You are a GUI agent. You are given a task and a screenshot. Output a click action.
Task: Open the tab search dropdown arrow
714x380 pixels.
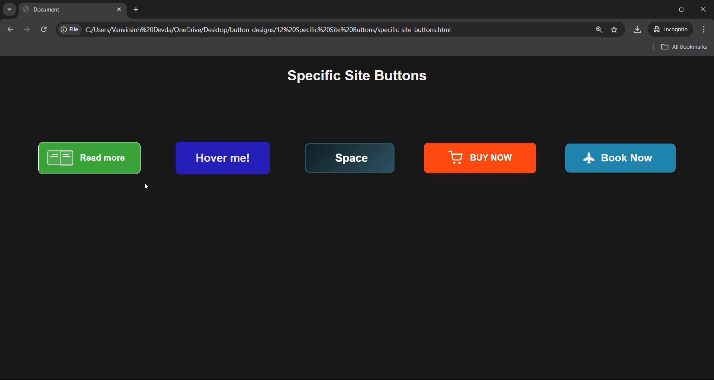point(9,9)
